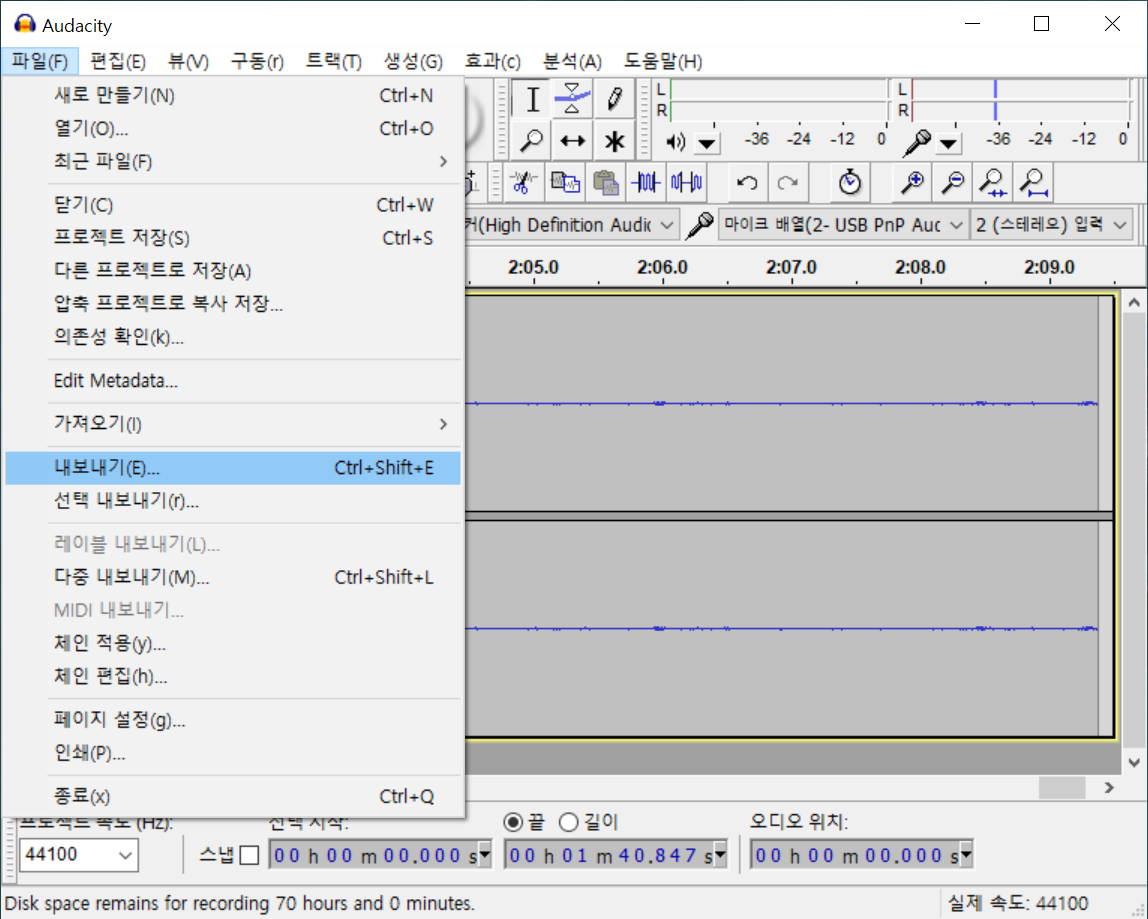Open the 효과(c) menu
This screenshot has width=1148, height=919.
click(x=493, y=61)
